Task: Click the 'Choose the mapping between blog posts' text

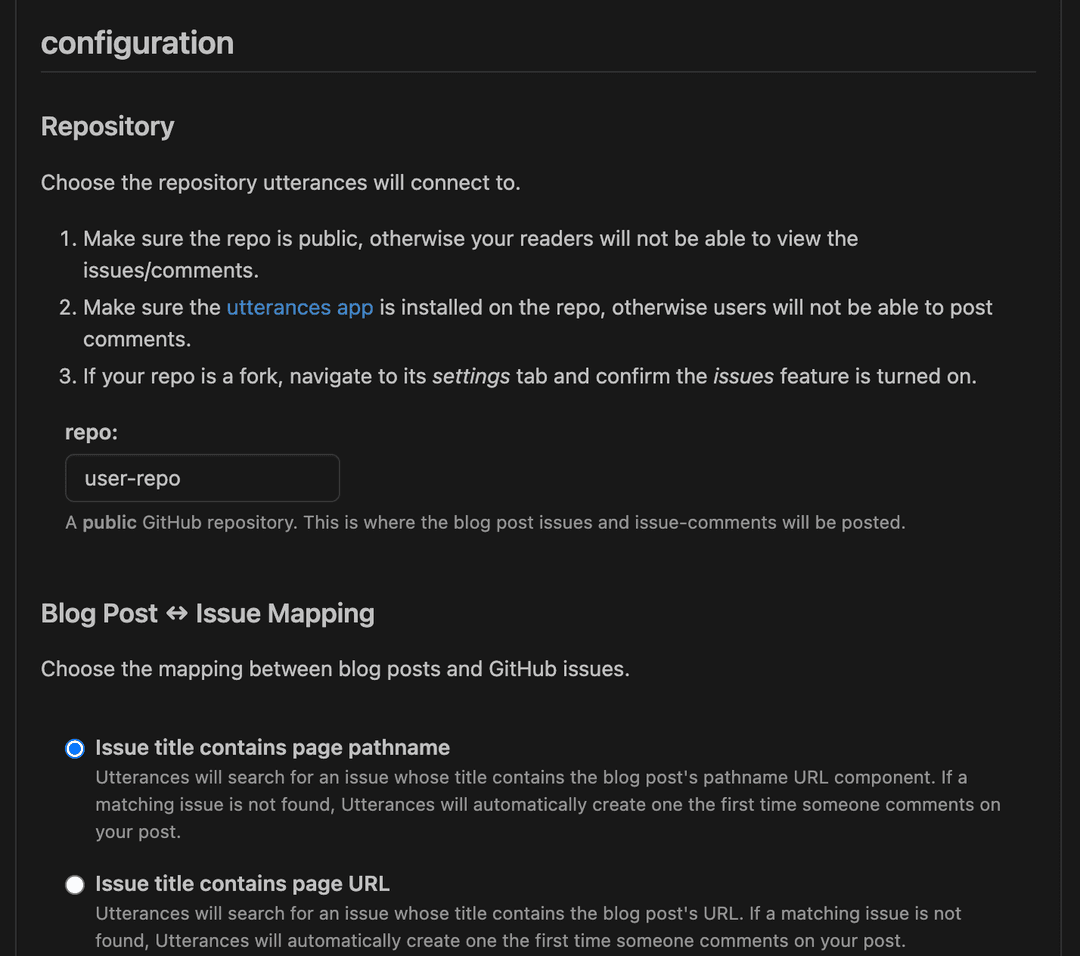Action: 335,669
